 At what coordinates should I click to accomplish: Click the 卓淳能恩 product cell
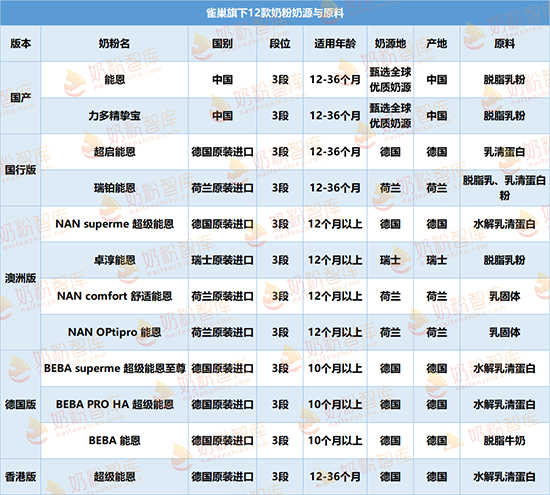point(114,260)
